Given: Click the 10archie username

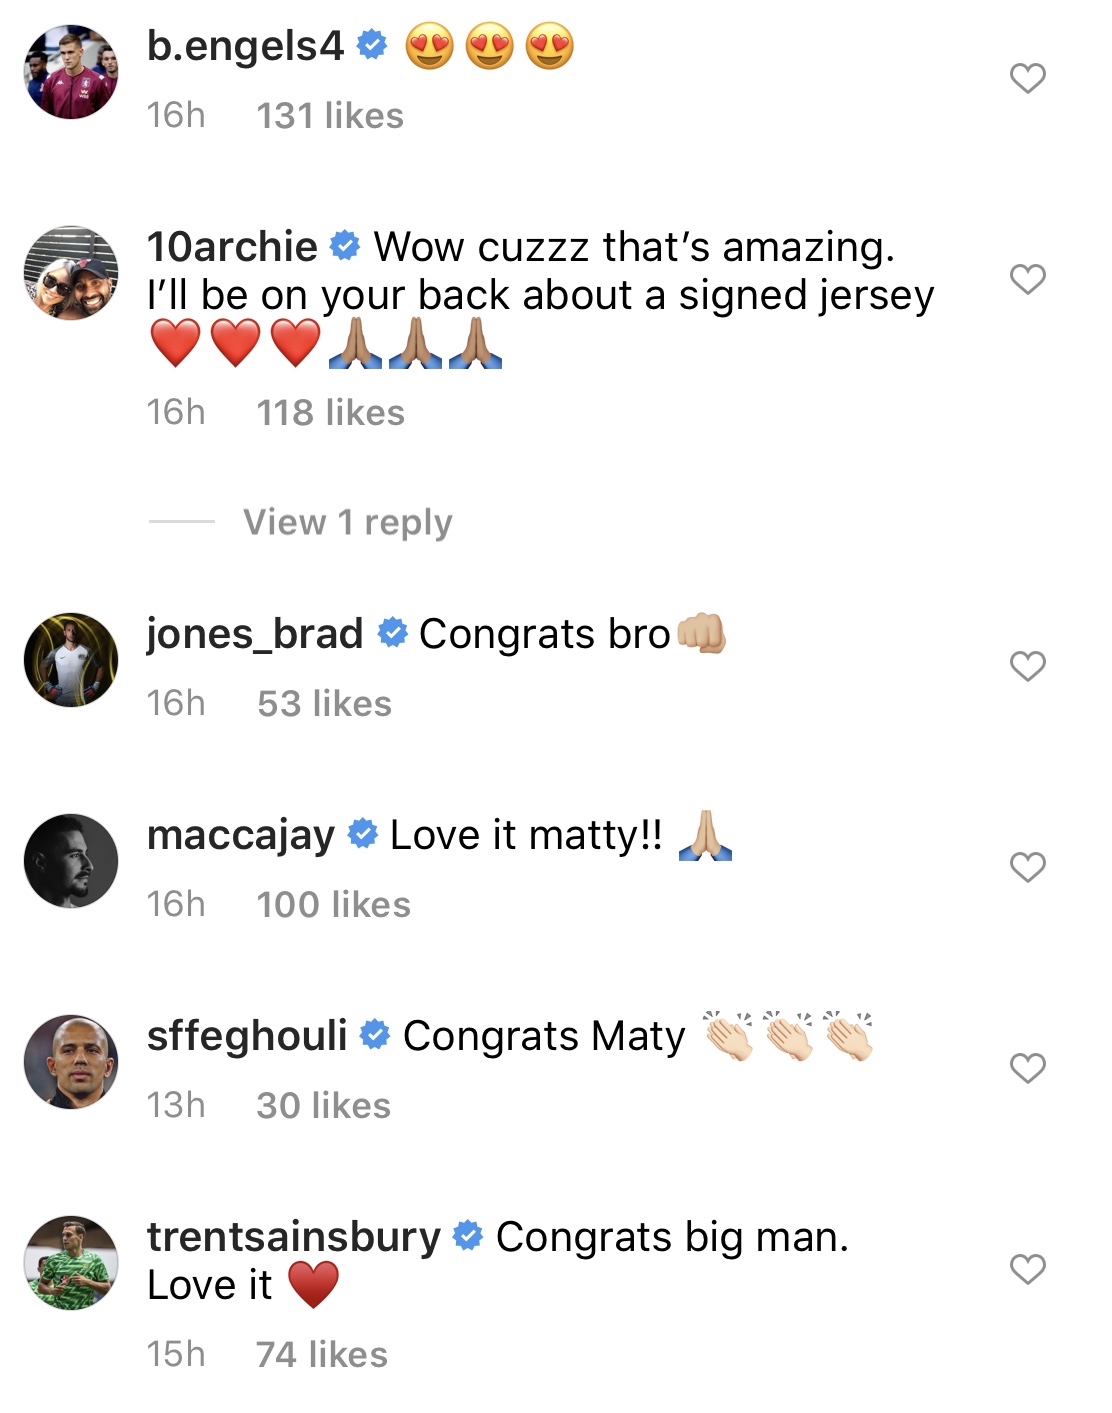Looking at the screenshot, I should click(232, 246).
